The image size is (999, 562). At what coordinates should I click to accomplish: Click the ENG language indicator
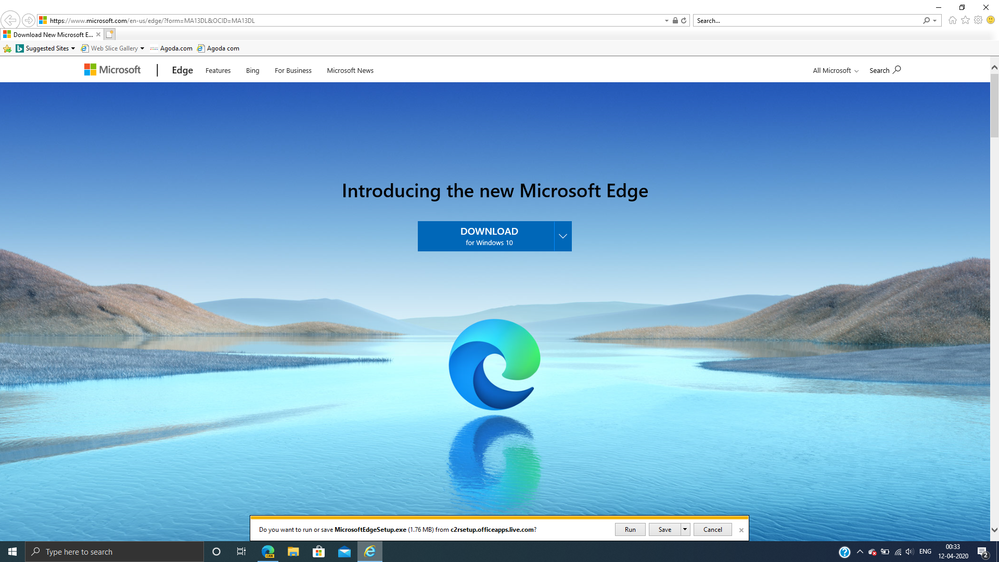(x=925, y=552)
